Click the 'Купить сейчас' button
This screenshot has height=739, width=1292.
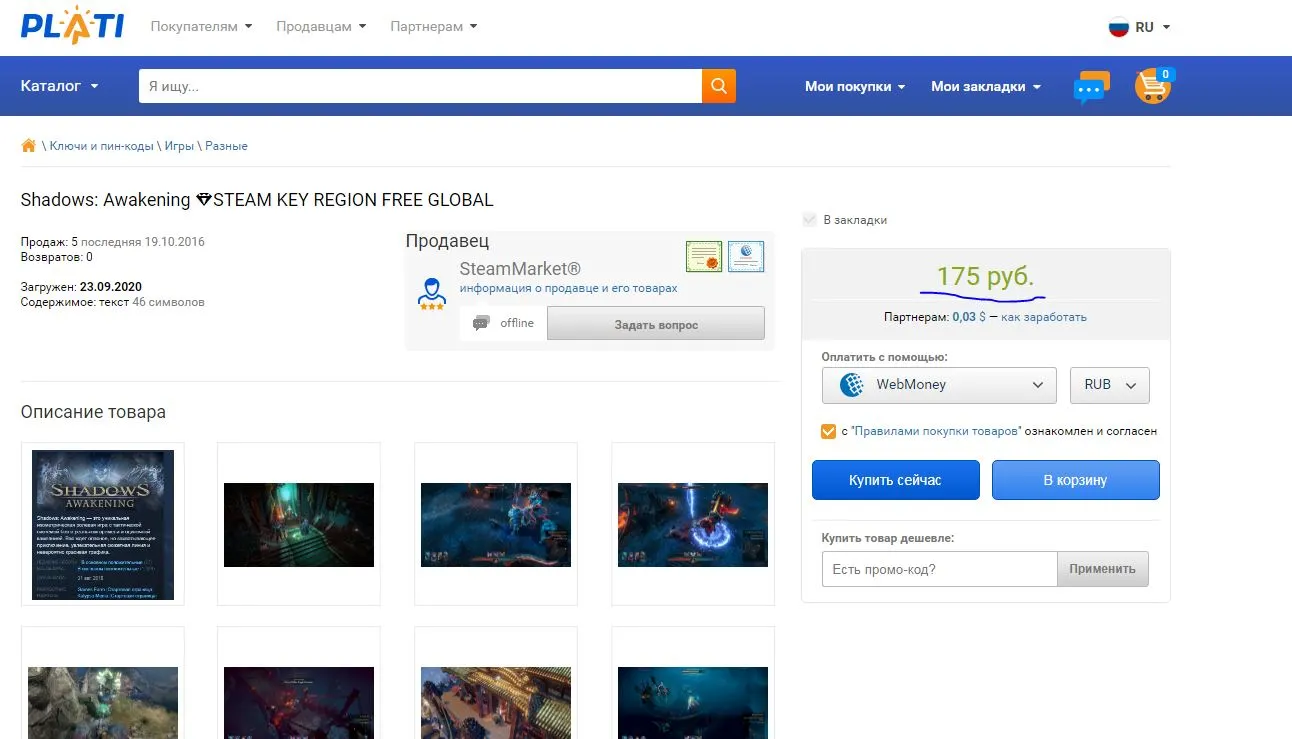895,480
